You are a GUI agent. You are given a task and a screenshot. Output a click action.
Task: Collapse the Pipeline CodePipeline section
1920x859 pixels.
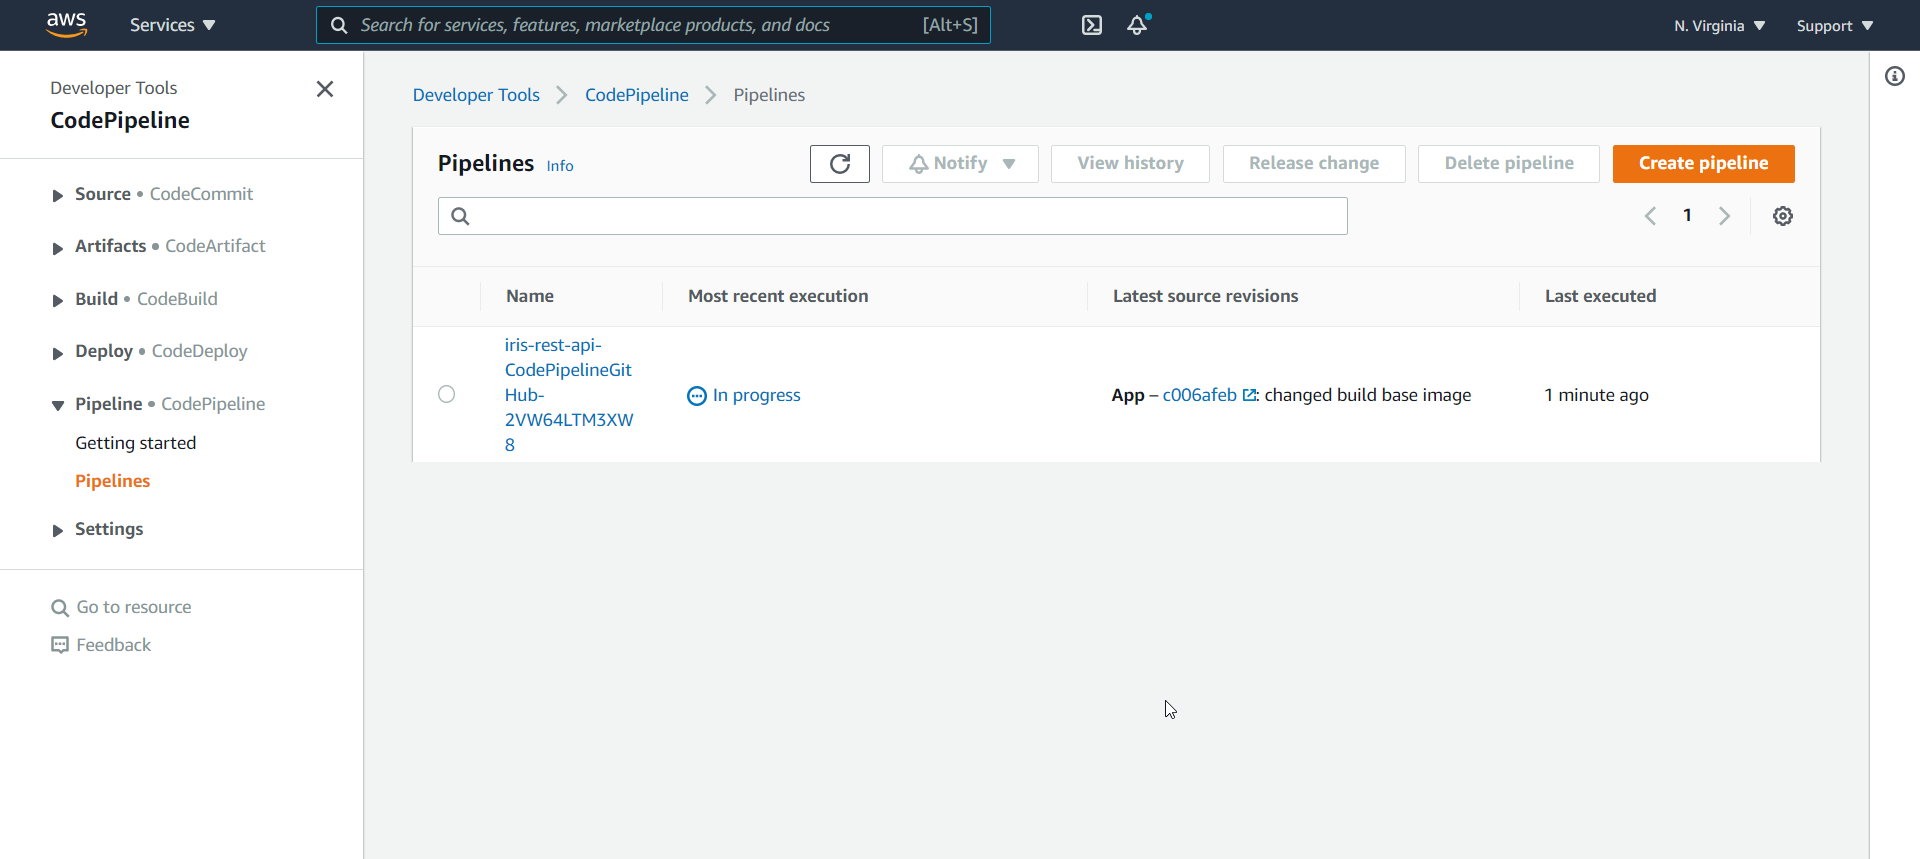tap(58, 405)
